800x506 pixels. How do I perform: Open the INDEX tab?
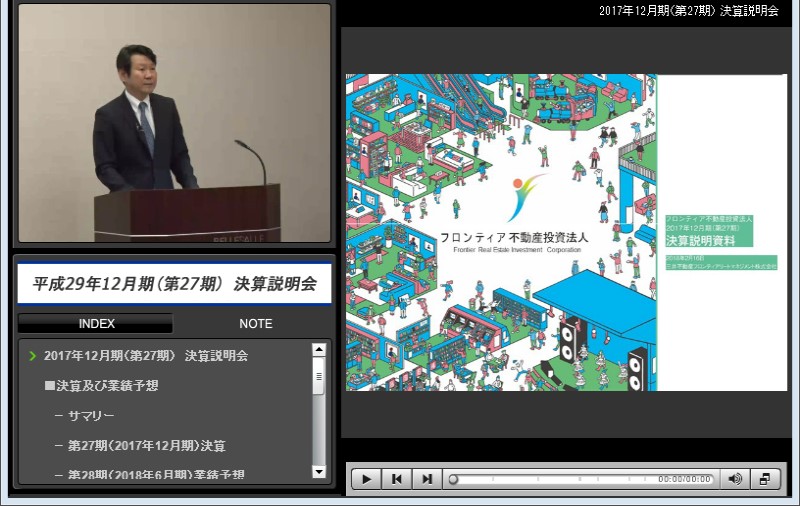click(x=96, y=323)
